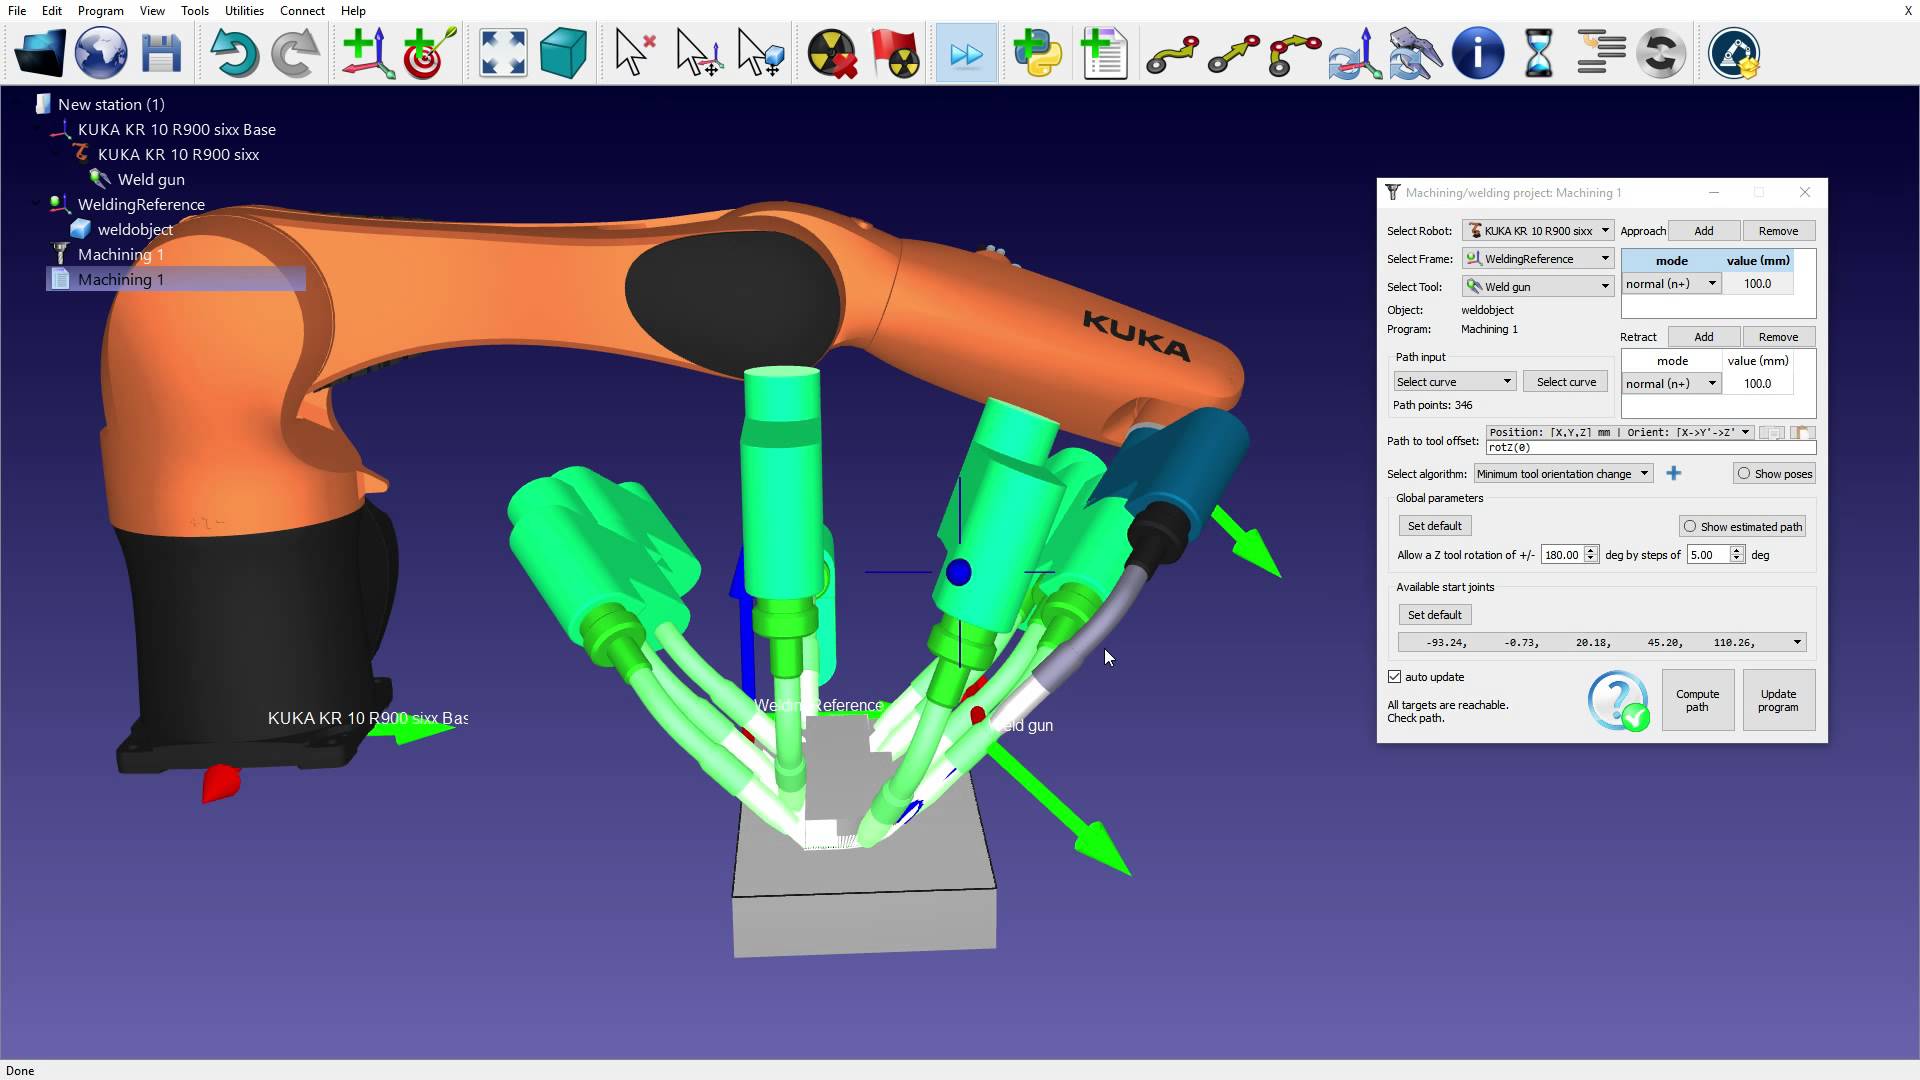
Task: Open the Connect menu
Action: click(302, 11)
